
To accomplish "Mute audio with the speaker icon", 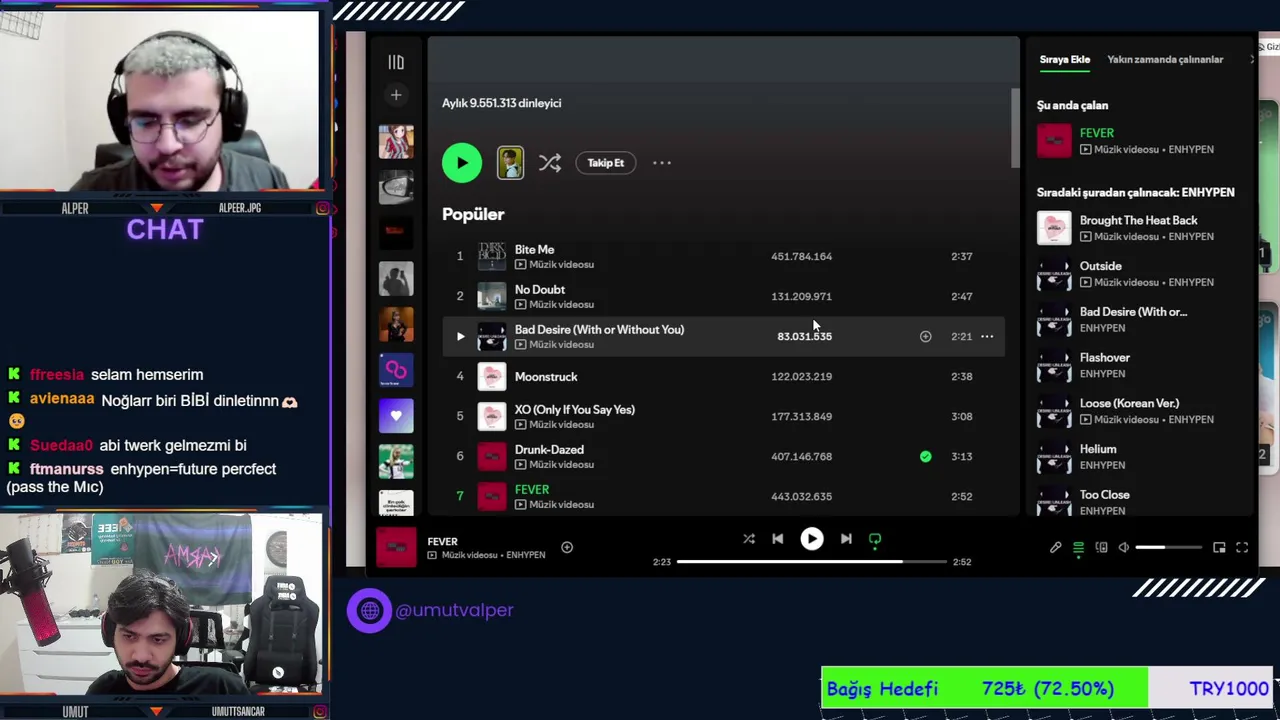I will 1124,547.
